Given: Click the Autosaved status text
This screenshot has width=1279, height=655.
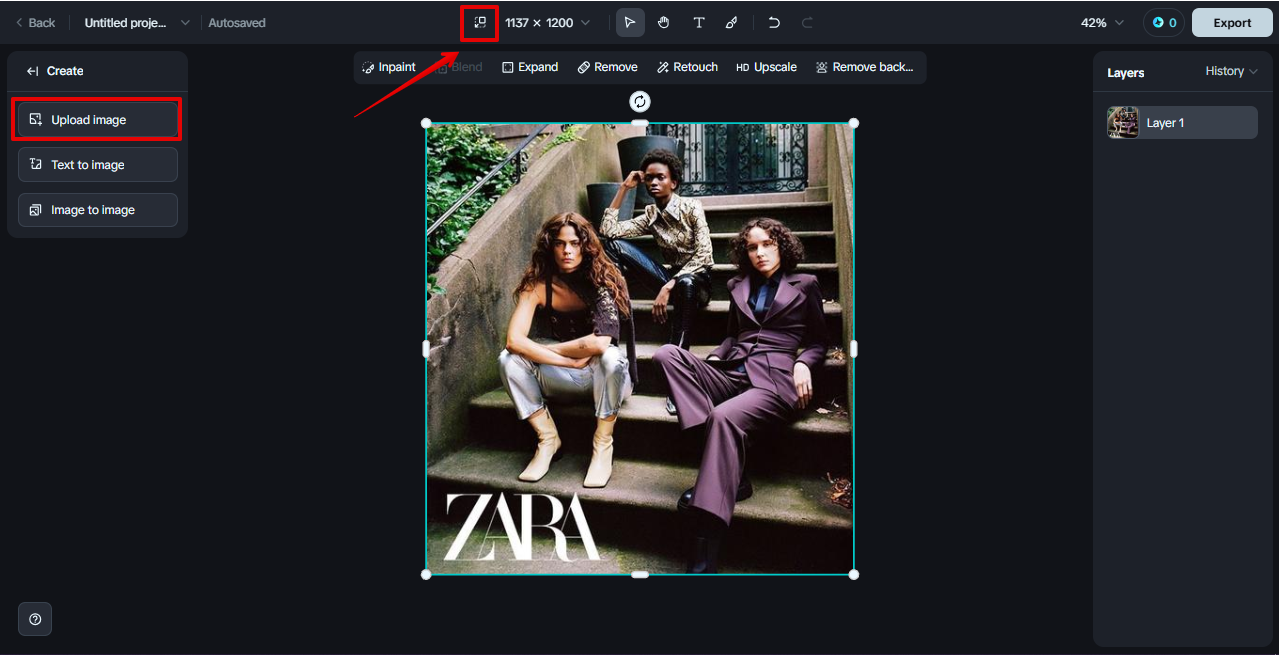Looking at the screenshot, I should 237,22.
